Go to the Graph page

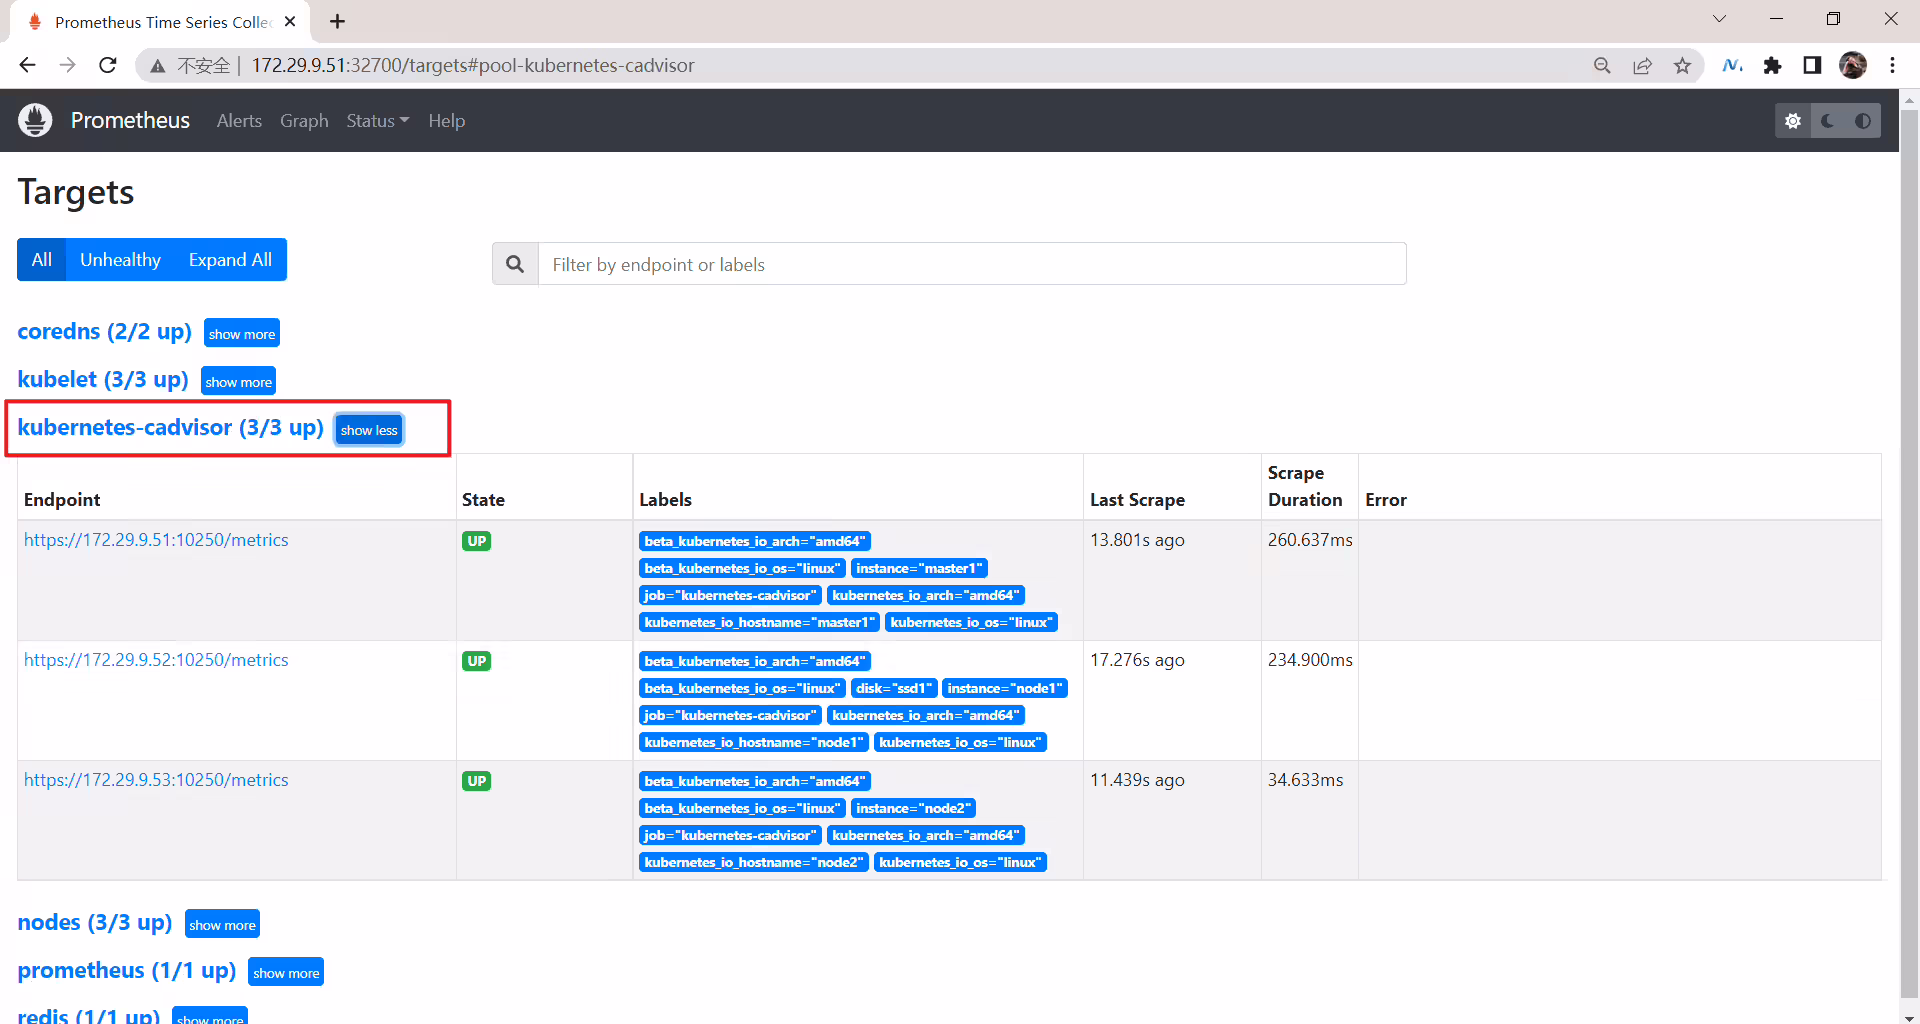304,121
